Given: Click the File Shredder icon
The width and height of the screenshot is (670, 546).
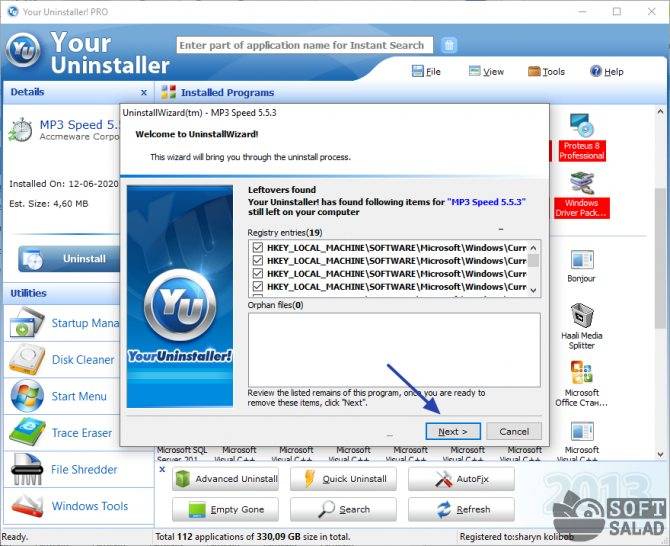Looking at the screenshot, I should tap(26, 470).
